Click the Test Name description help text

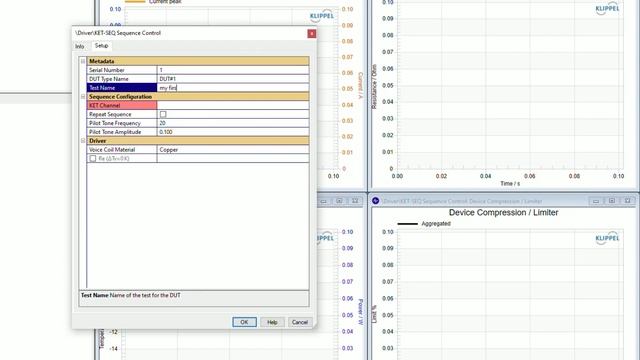tap(131, 295)
